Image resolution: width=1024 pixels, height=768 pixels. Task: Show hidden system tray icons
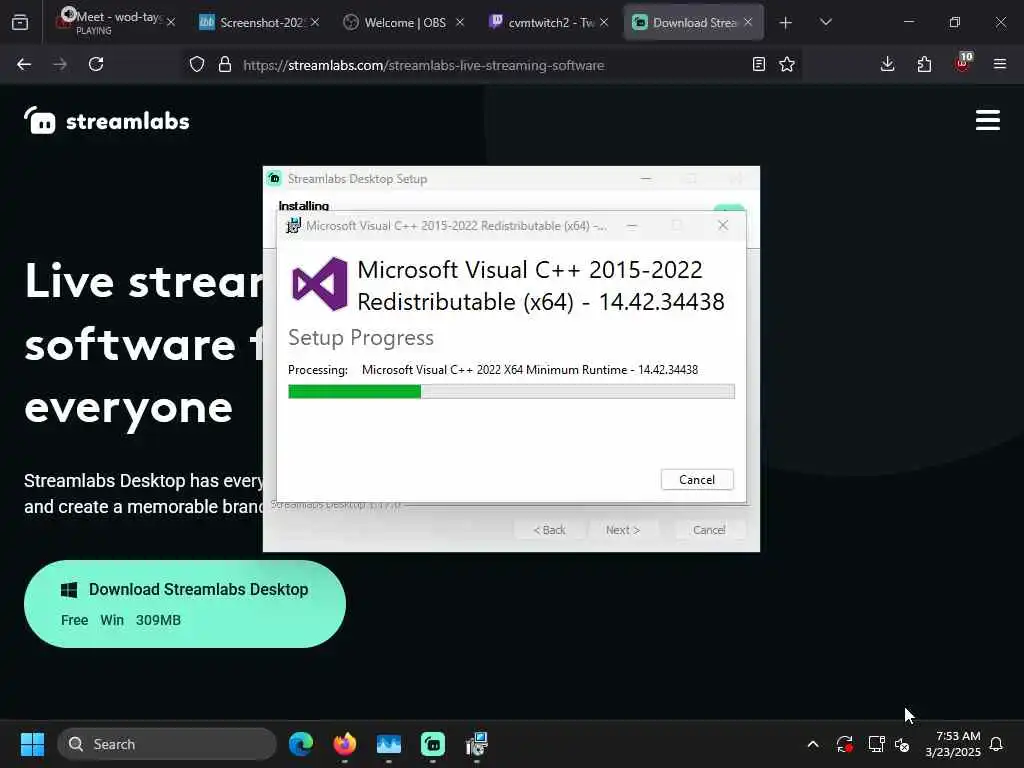[813, 744]
